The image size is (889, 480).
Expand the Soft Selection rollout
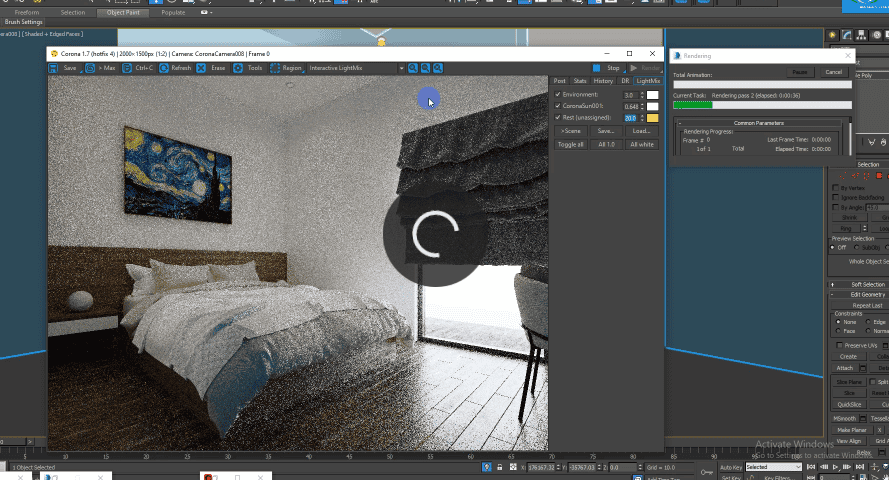860,284
